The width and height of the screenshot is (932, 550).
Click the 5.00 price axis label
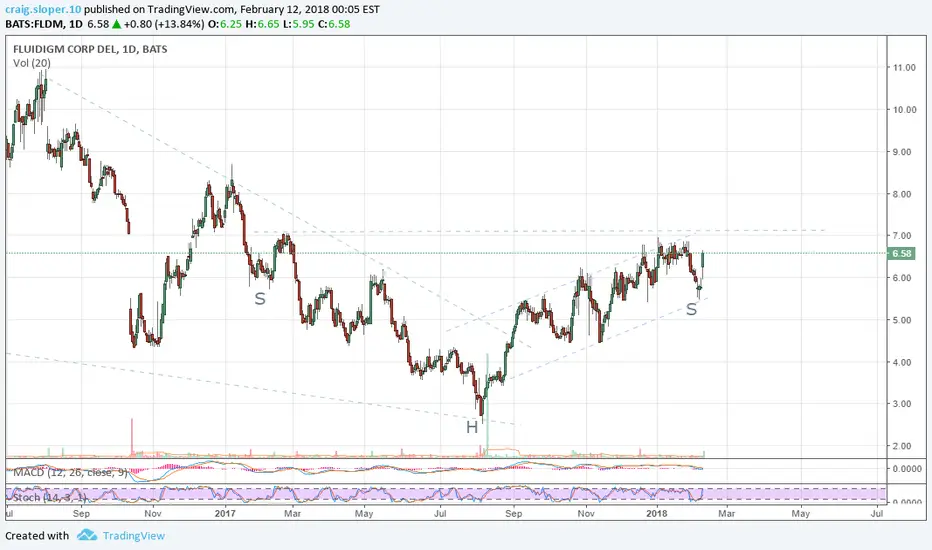[902, 320]
